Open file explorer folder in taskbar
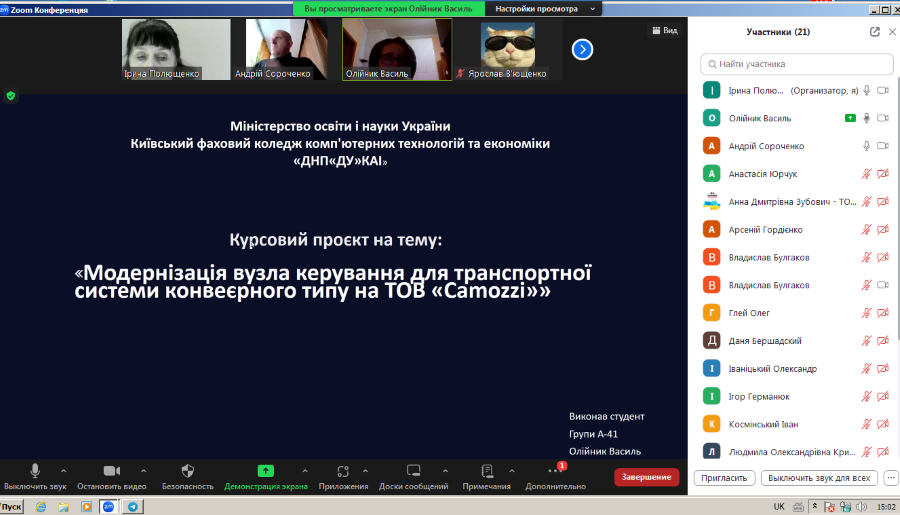This screenshot has width=900, height=515. [x=63, y=506]
